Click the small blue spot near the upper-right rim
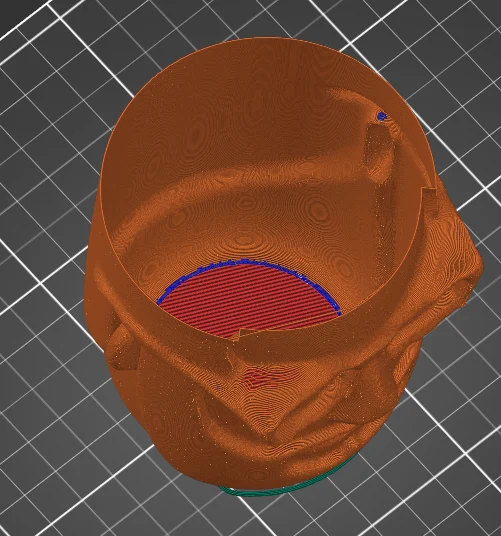Viewport: 501px width, 536px height. (382, 116)
